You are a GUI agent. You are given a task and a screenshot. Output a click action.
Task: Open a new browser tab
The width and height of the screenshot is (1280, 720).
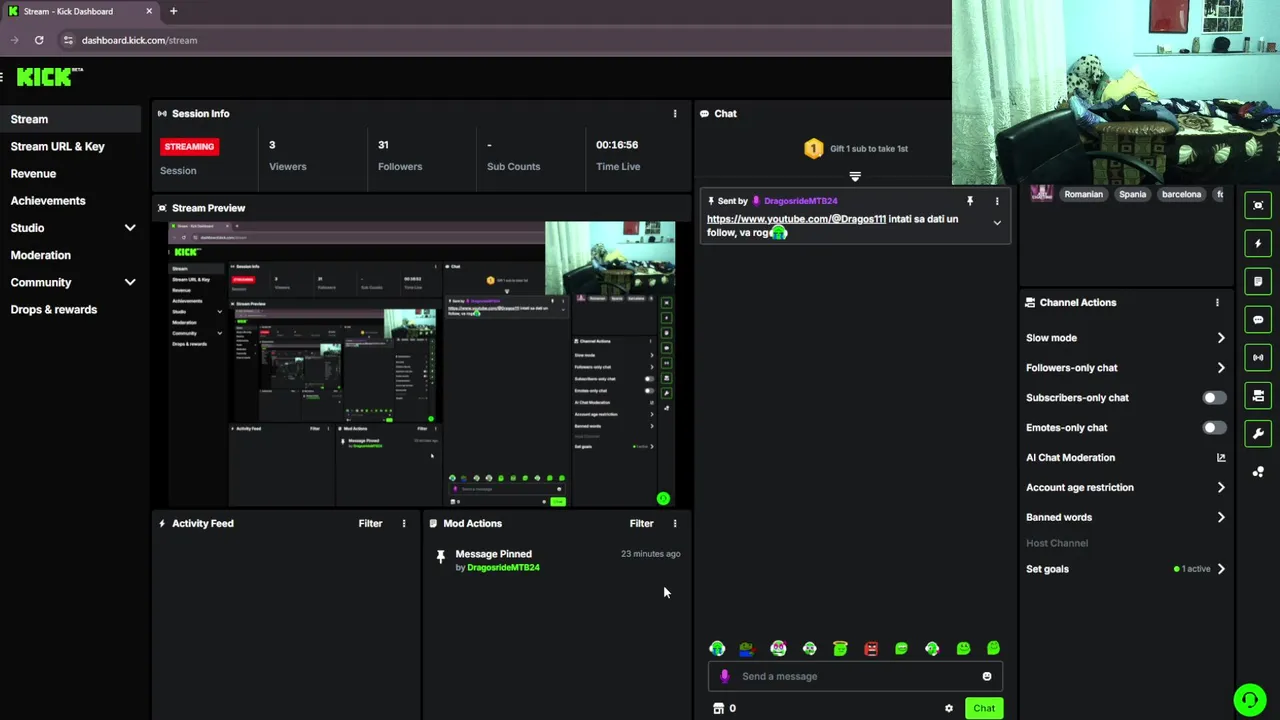[173, 11]
